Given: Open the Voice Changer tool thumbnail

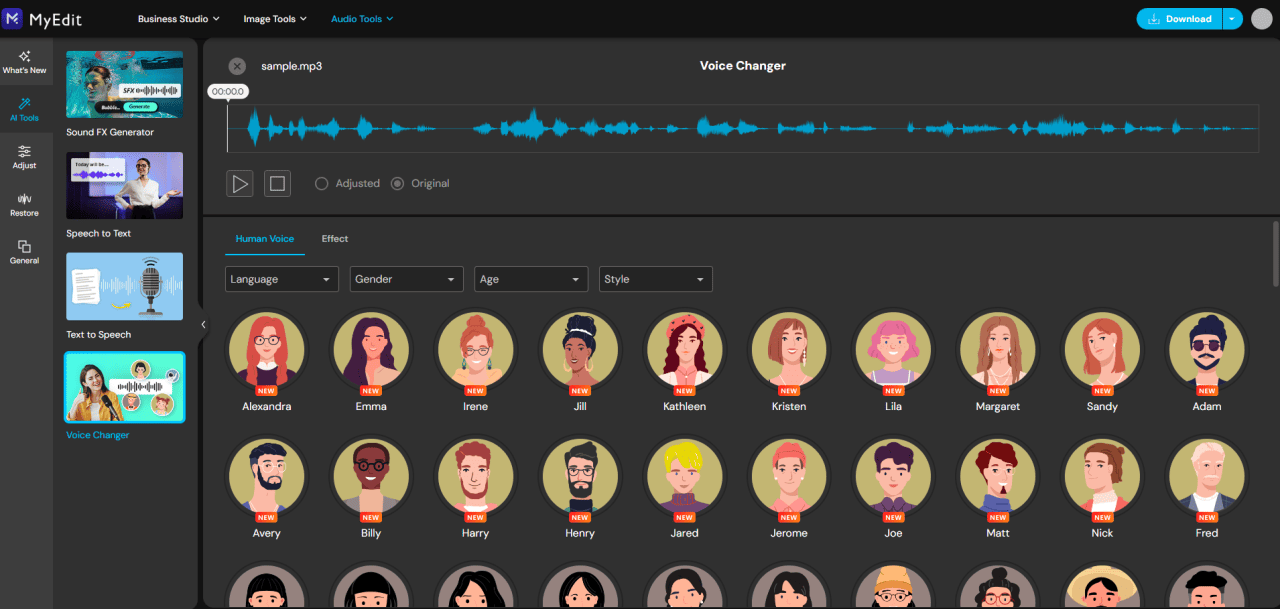Looking at the screenshot, I should 125,387.
